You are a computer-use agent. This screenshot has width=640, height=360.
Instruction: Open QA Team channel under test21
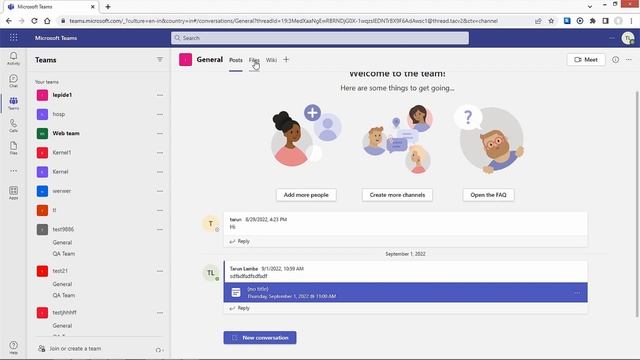[64, 295]
